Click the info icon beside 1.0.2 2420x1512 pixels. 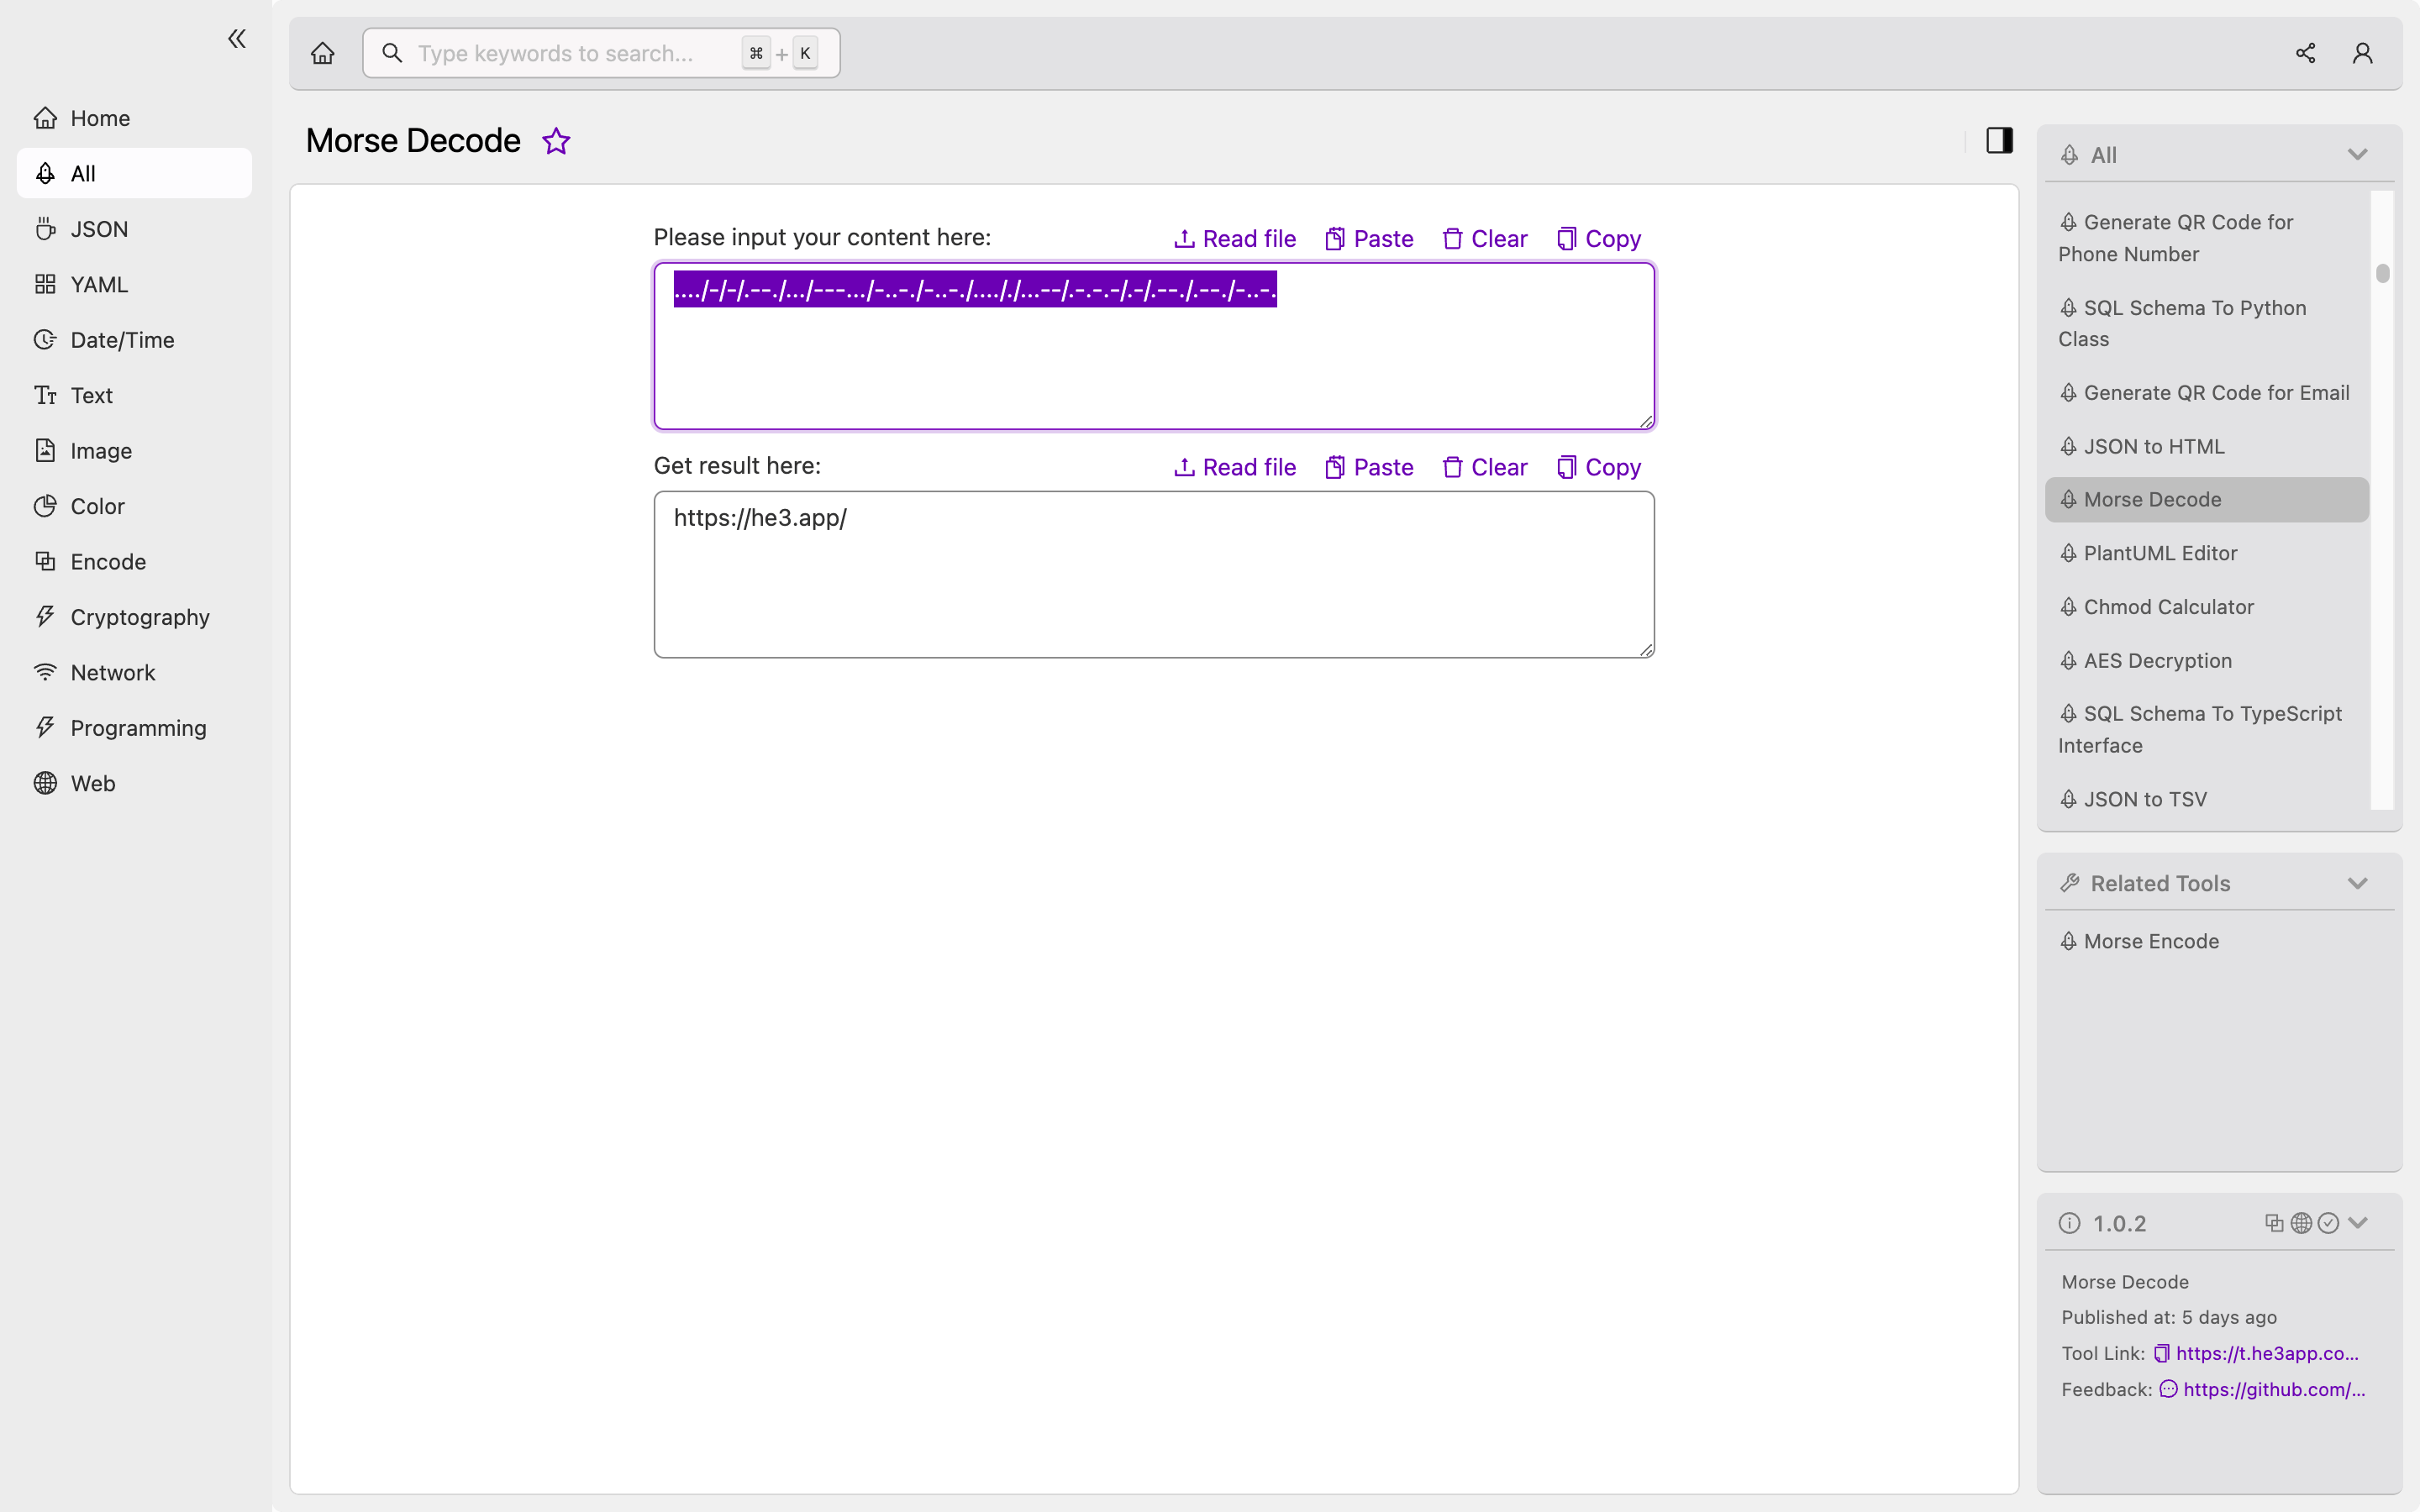click(x=2069, y=1223)
